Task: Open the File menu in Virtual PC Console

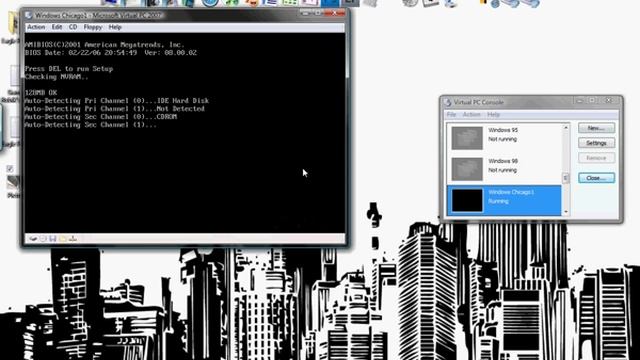Action: (x=451, y=114)
